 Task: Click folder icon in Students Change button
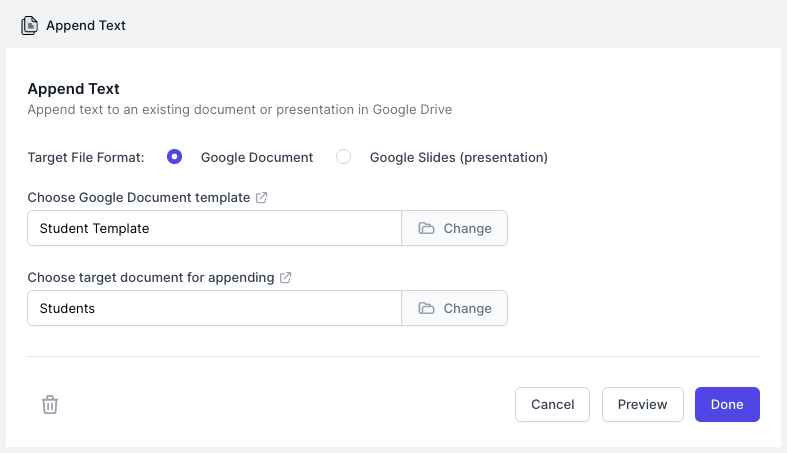coord(426,308)
